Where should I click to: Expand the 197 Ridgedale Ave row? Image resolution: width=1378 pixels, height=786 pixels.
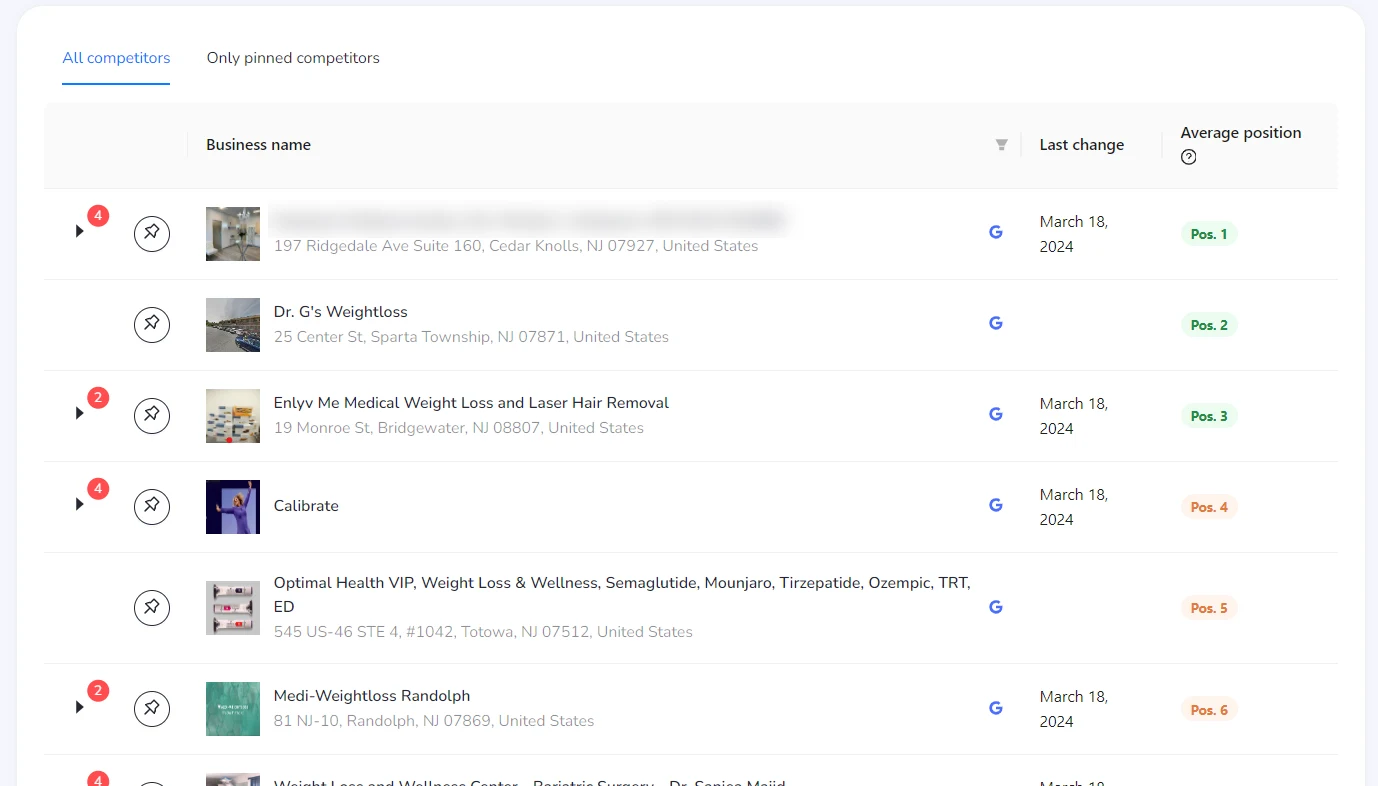point(80,231)
